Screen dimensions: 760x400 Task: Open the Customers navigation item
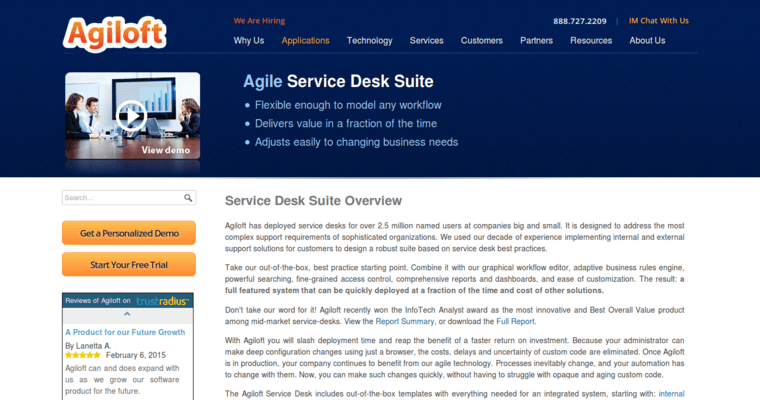click(481, 41)
